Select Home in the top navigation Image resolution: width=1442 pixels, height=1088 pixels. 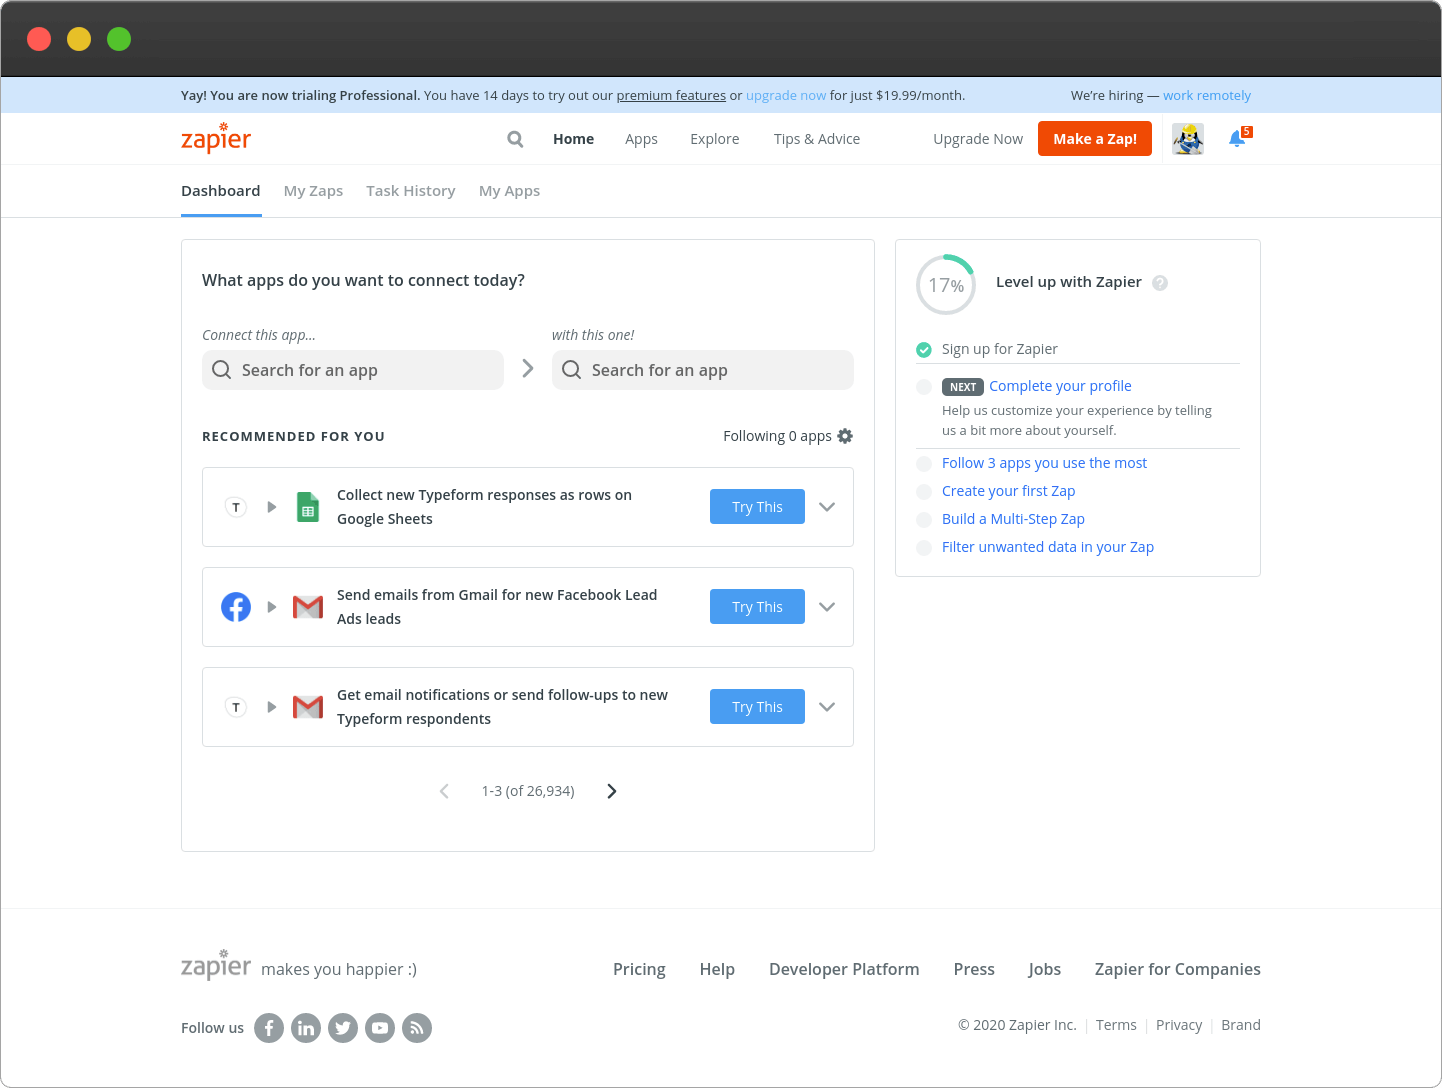(x=573, y=139)
